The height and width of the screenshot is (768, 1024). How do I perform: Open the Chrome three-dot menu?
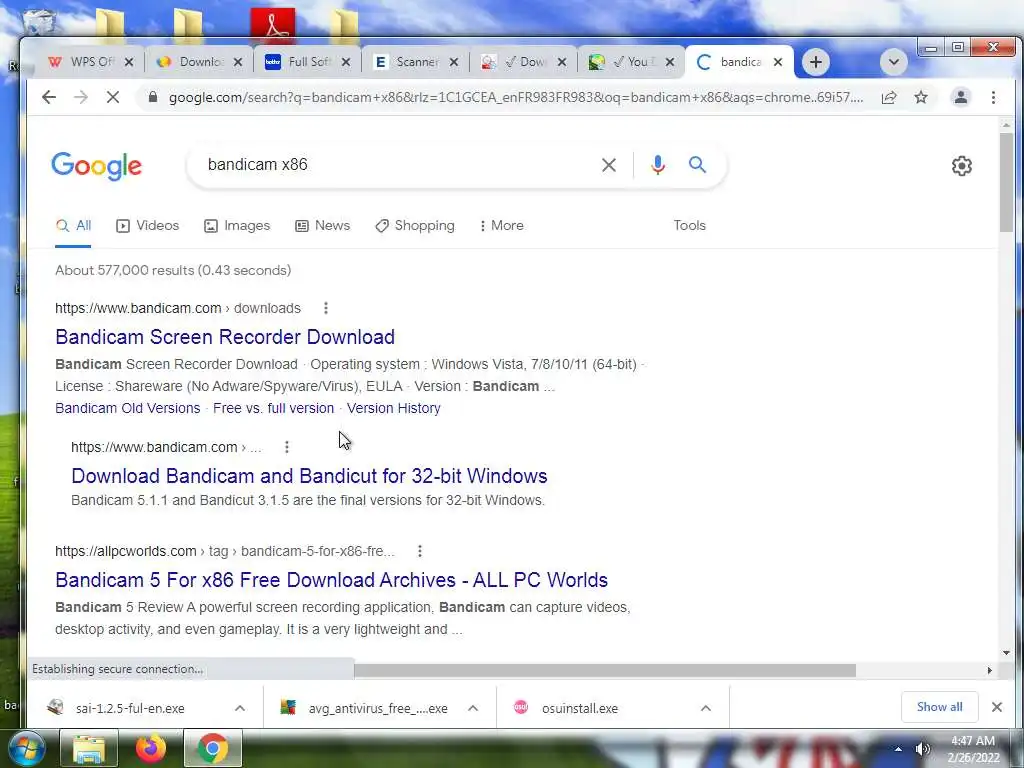click(x=993, y=97)
